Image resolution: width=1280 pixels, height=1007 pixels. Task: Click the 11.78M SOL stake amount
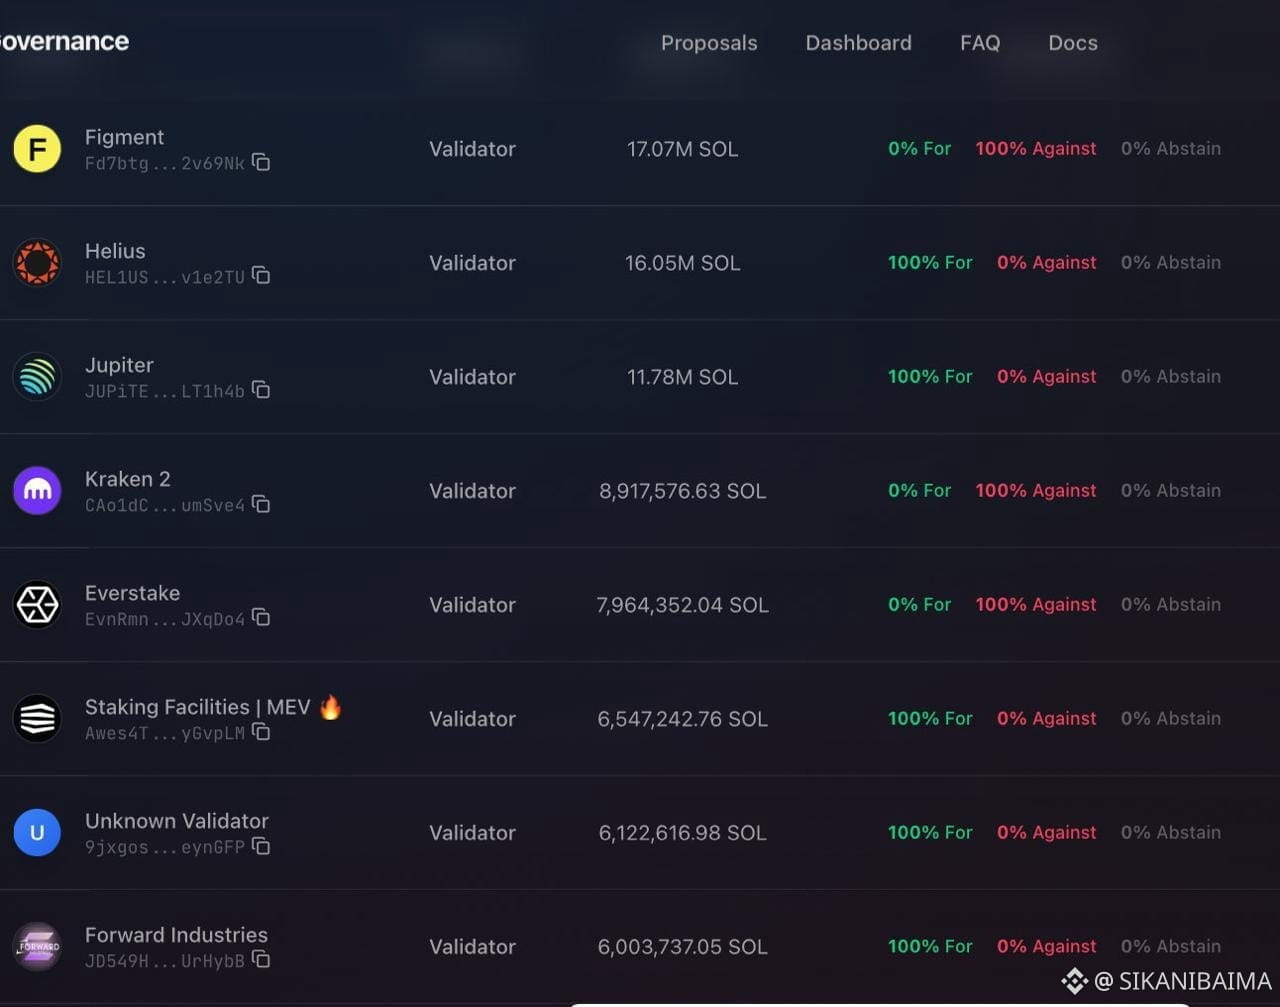click(x=682, y=377)
